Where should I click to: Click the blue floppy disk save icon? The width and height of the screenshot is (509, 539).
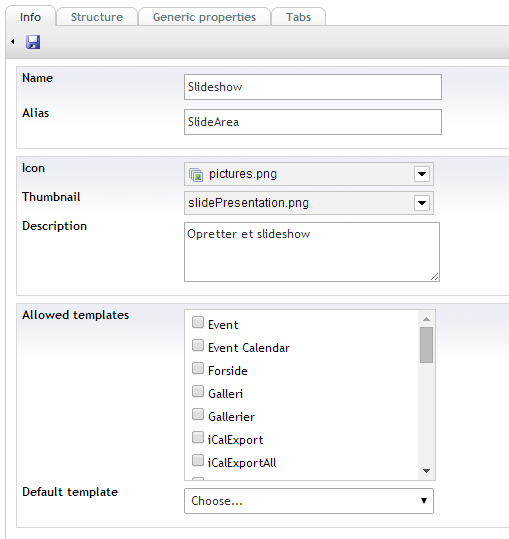[x=33, y=42]
